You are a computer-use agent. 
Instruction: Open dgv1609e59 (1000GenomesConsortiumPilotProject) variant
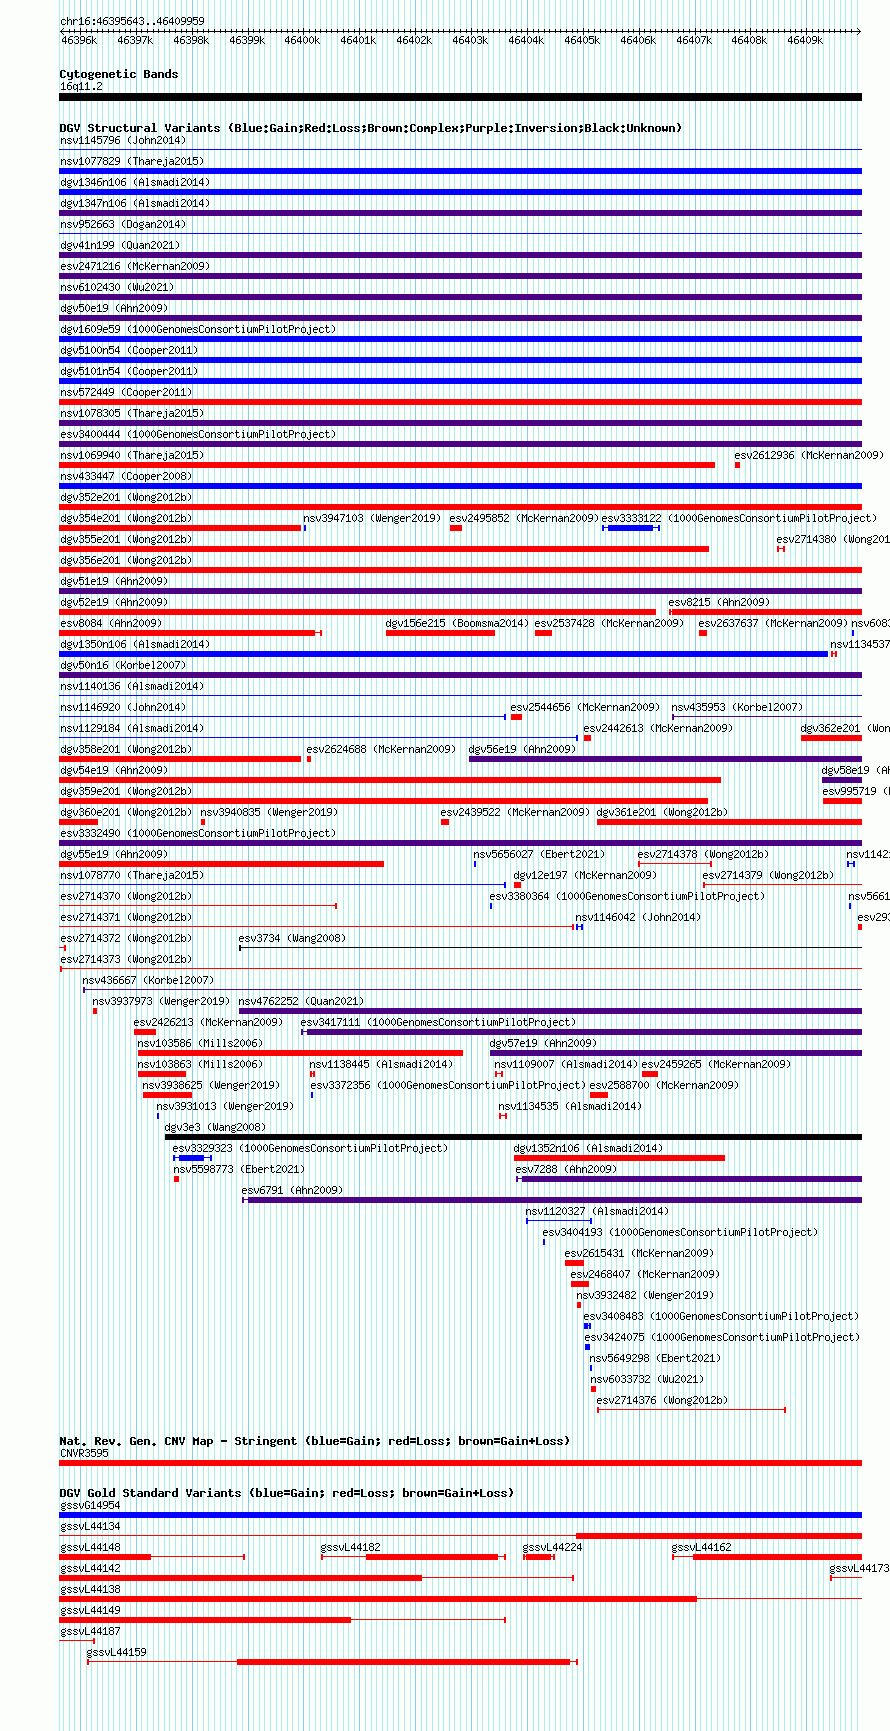click(198, 329)
